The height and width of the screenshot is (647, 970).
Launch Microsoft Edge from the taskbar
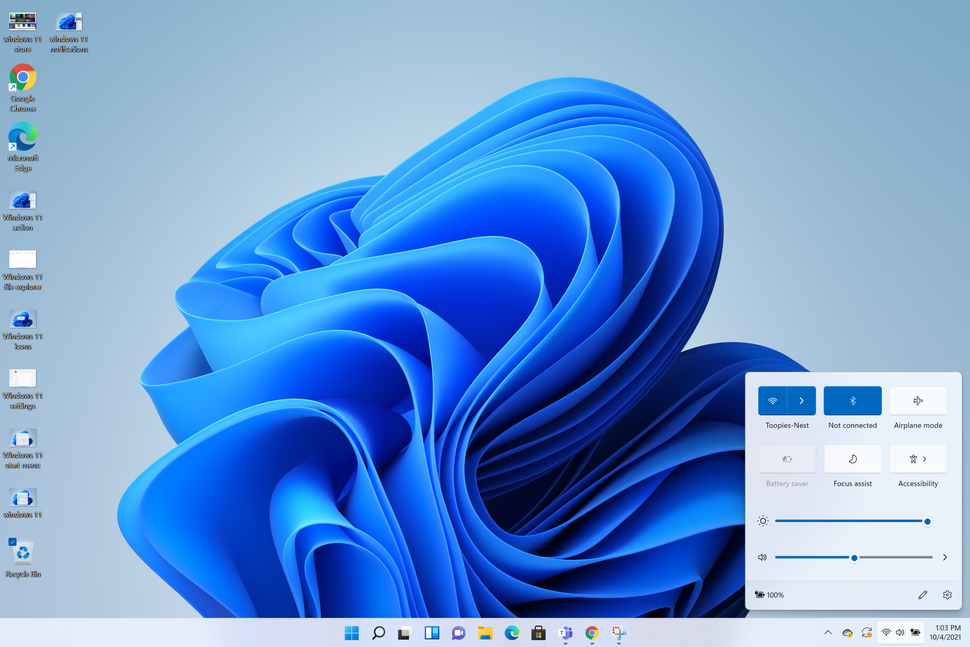(512, 632)
